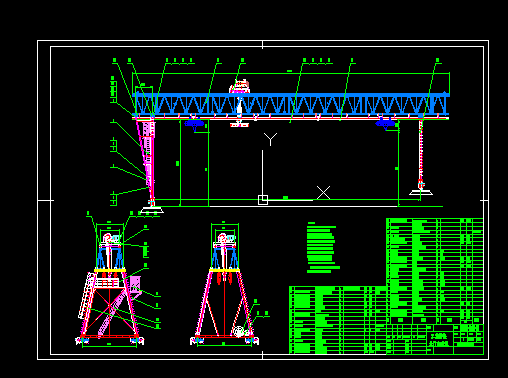This screenshot has width=508, height=378.
Task: Select the yellow beam in the middle side view
Action: click(x=224, y=270)
